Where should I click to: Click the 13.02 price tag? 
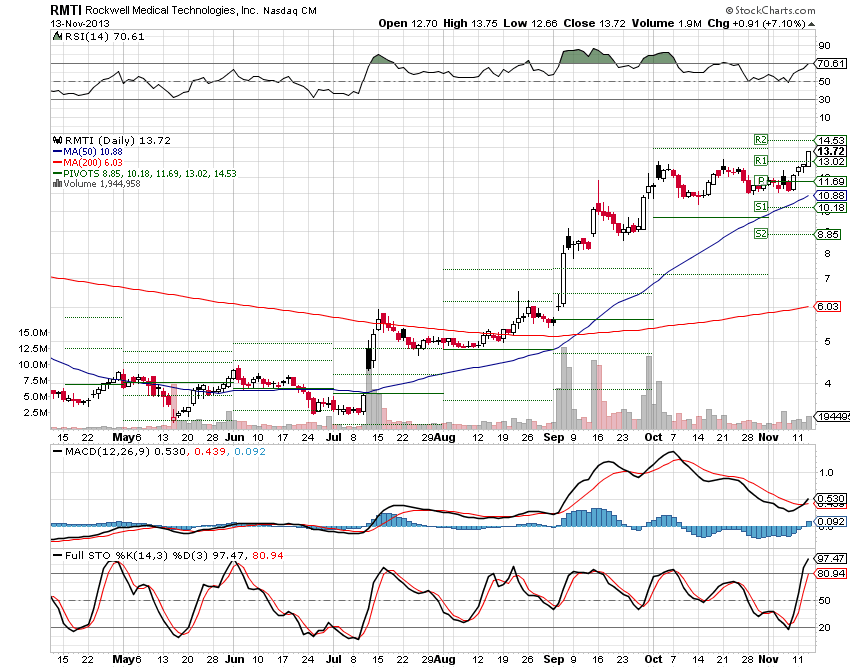[x=830, y=162]
